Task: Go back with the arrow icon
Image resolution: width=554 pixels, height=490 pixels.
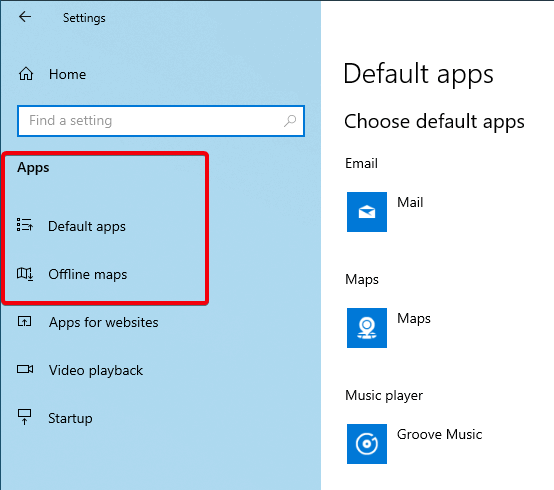Action: point(25,17)
